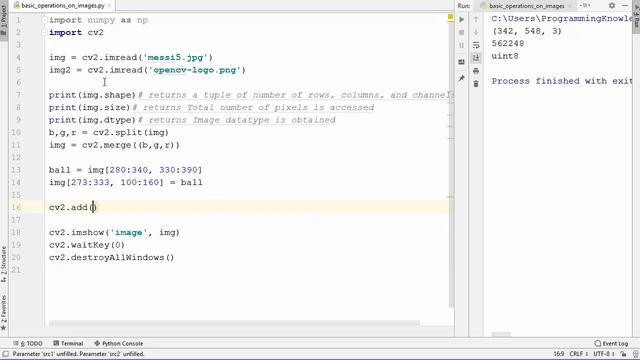Screen dimensions: 640x360
Task: Click the uint8 console output
Action: [505, 56]
